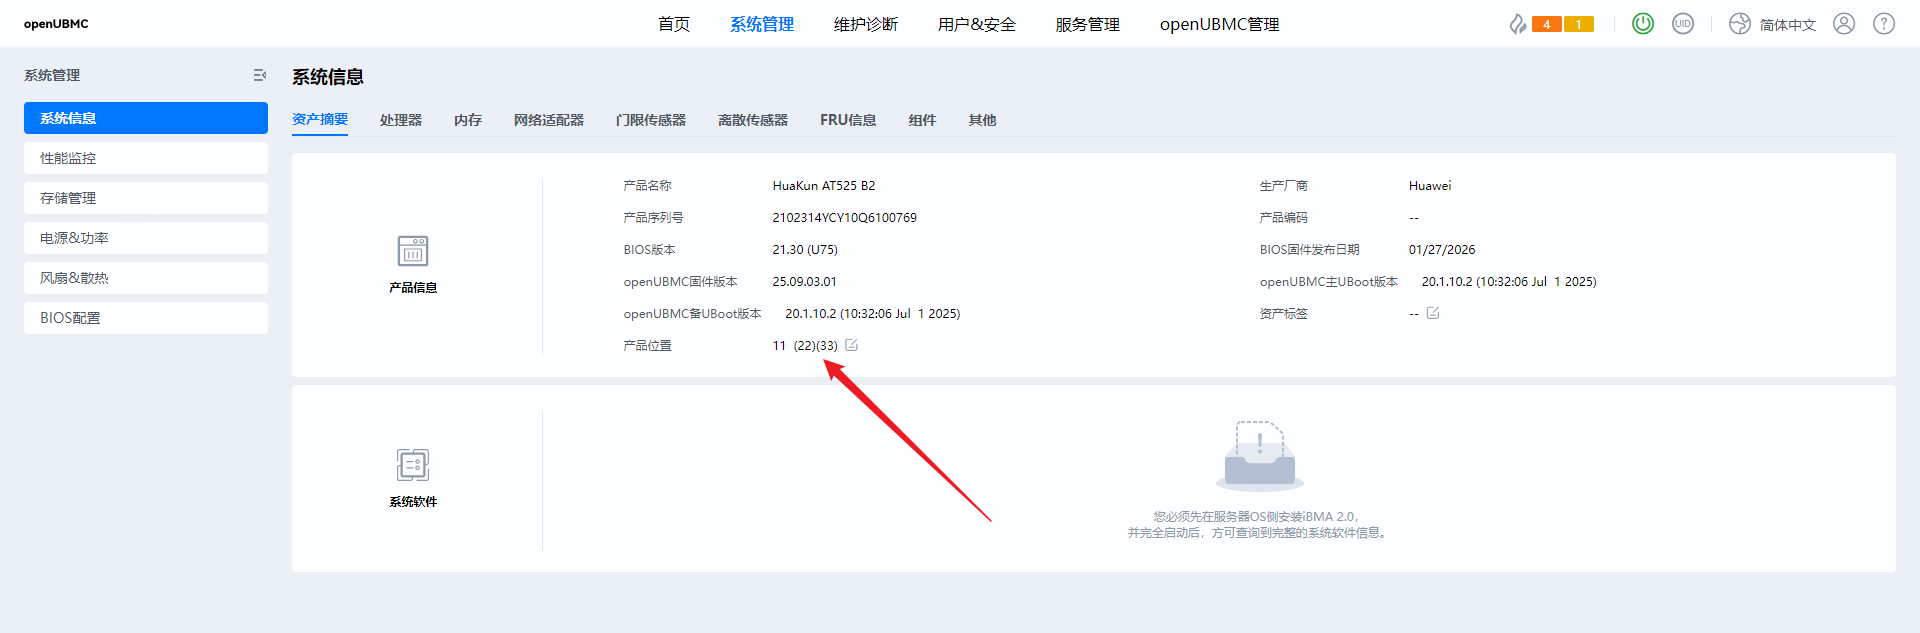Toggle the UID indicator light

1683,23
